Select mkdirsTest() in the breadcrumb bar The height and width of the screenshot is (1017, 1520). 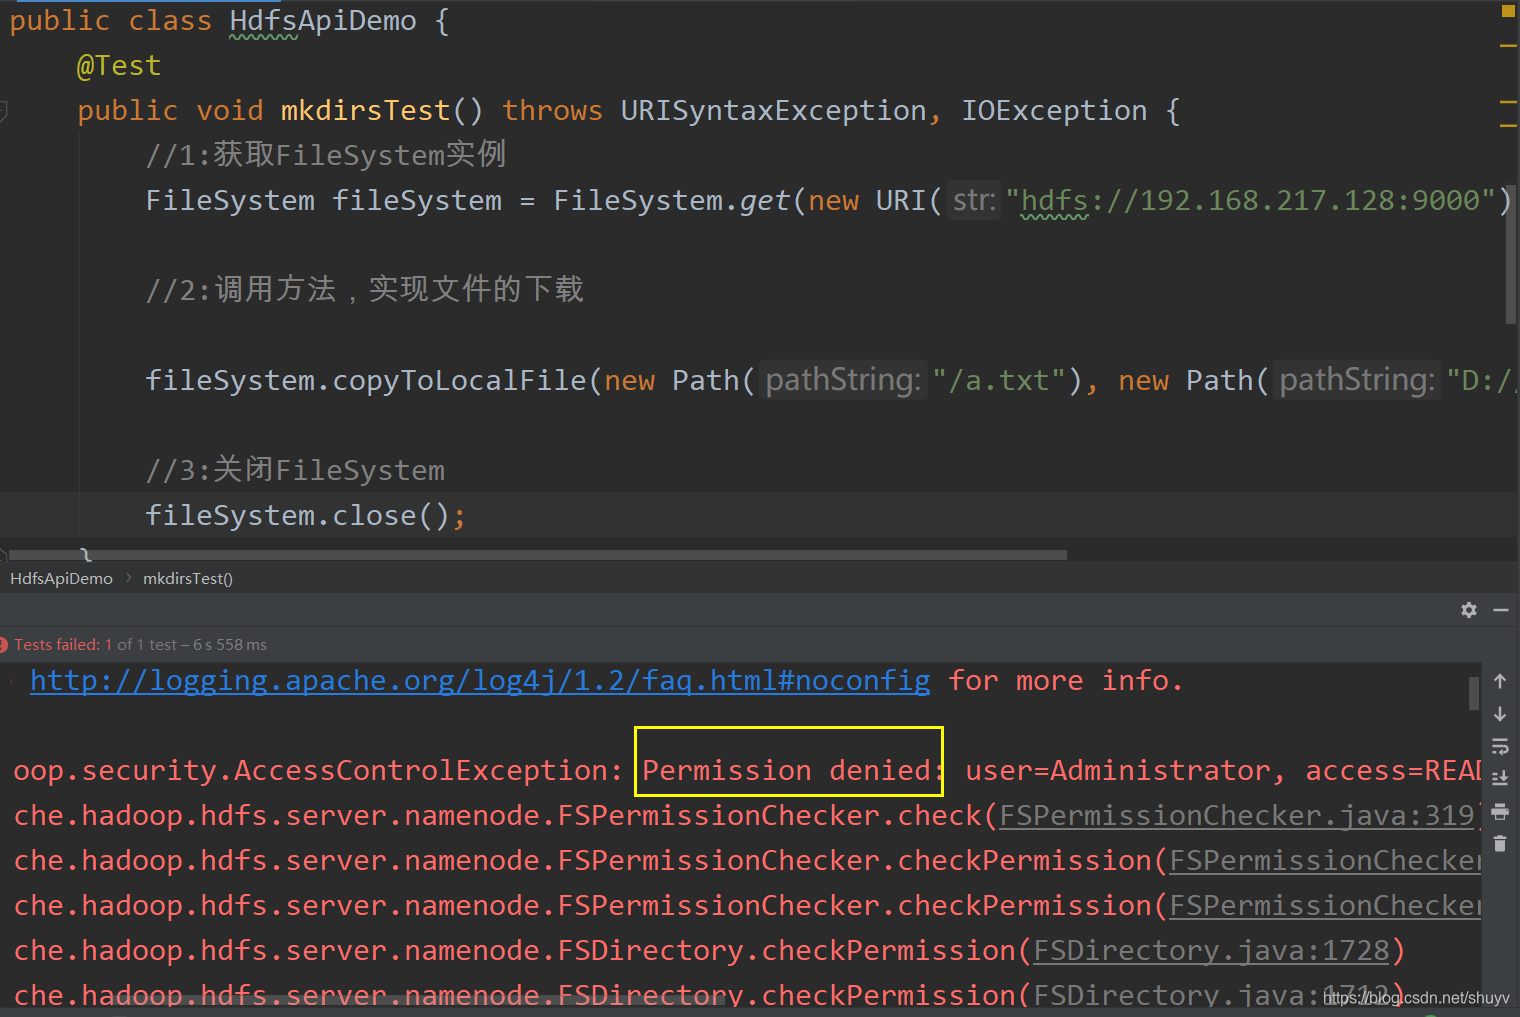[x=188, y=578]
